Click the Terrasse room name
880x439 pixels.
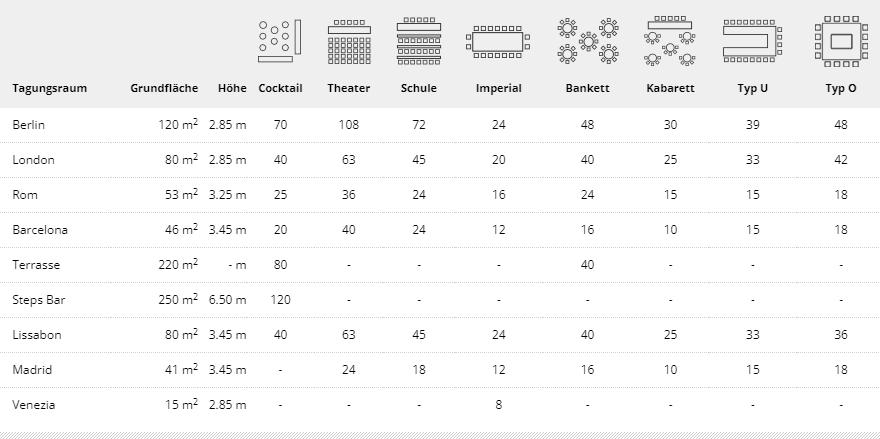36,265
